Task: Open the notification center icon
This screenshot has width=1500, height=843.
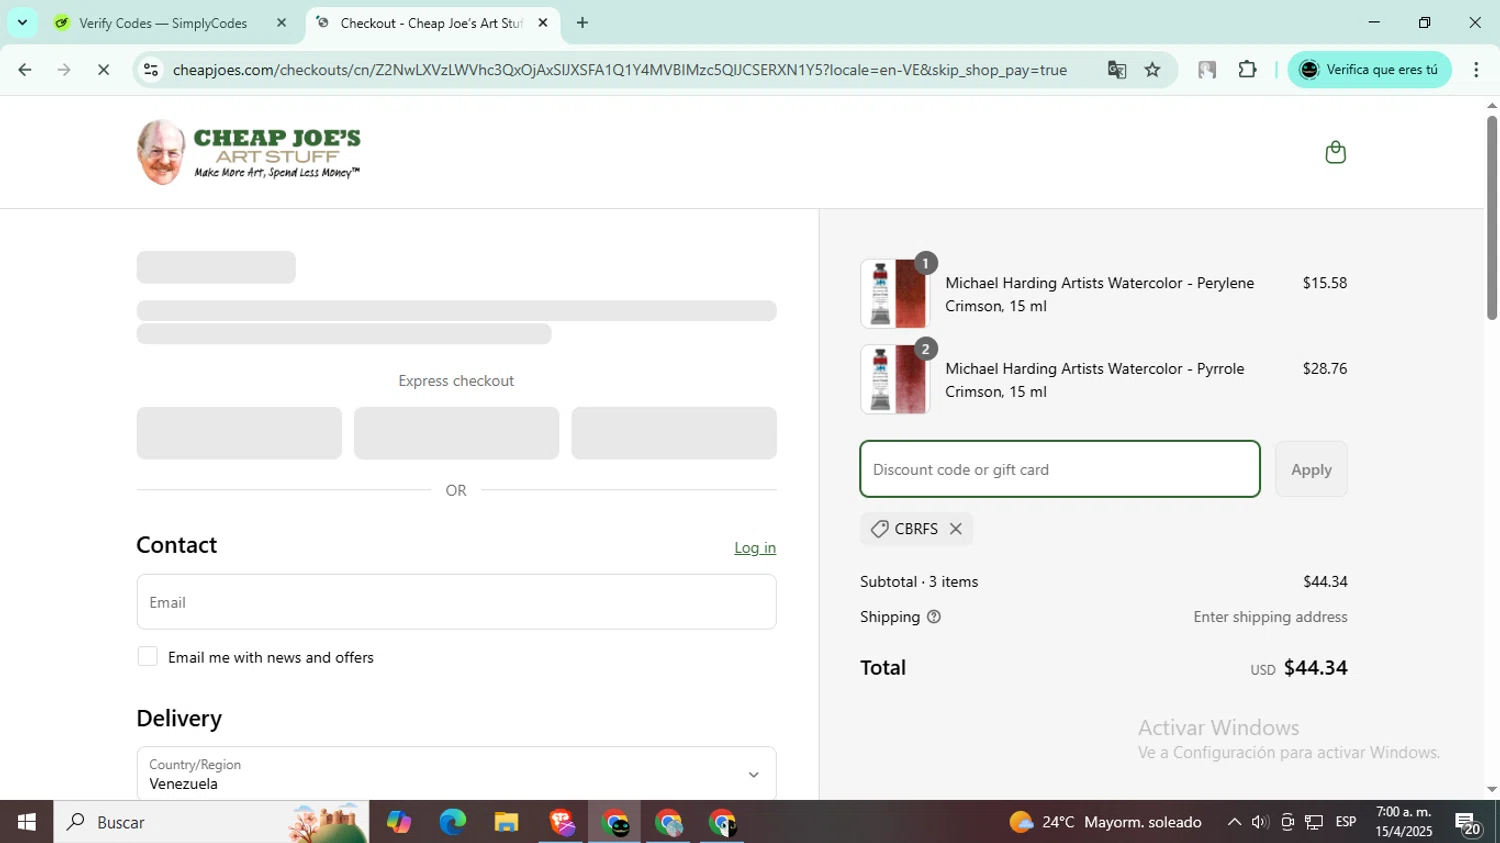Action: point(1468,824)
